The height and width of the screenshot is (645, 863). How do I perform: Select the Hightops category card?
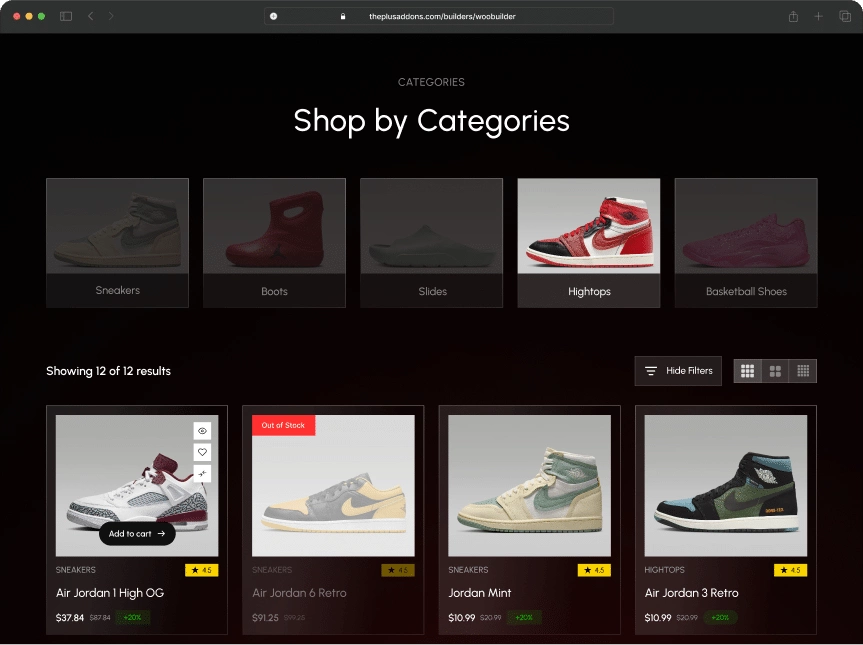pyautogui.click(x=589, y=243)
